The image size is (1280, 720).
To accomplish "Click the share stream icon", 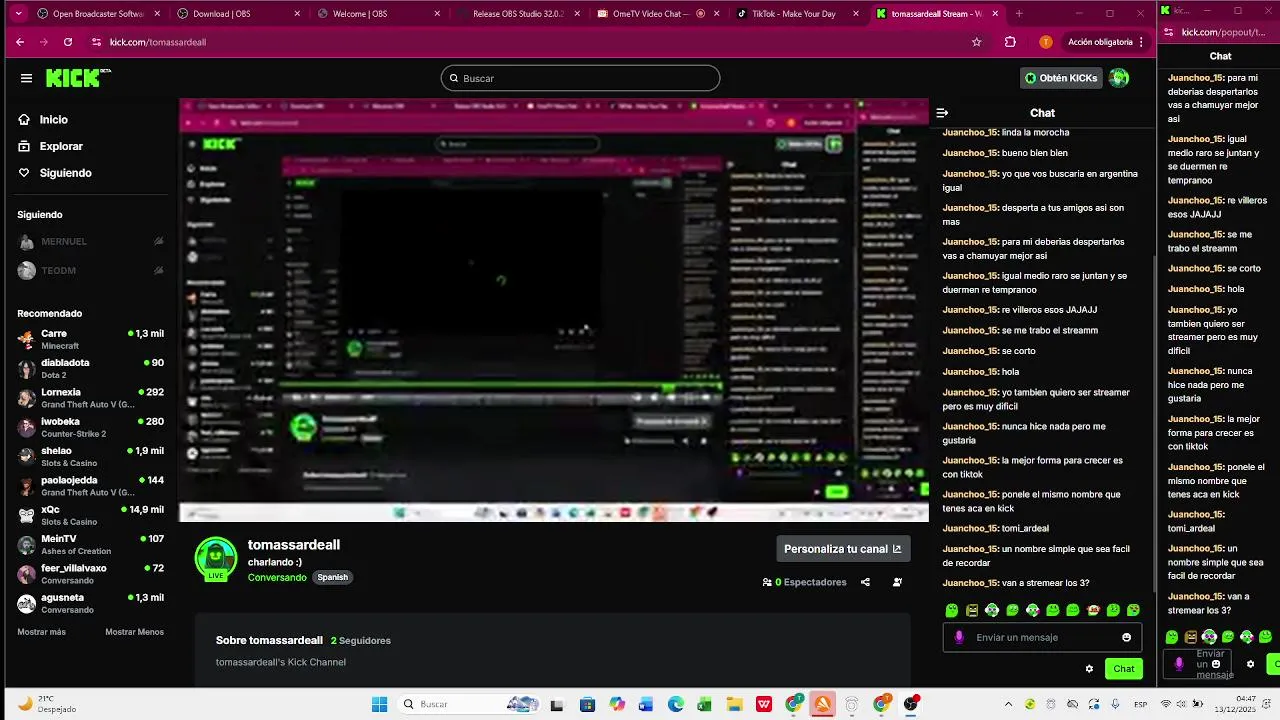I will (x=865, y=582).
